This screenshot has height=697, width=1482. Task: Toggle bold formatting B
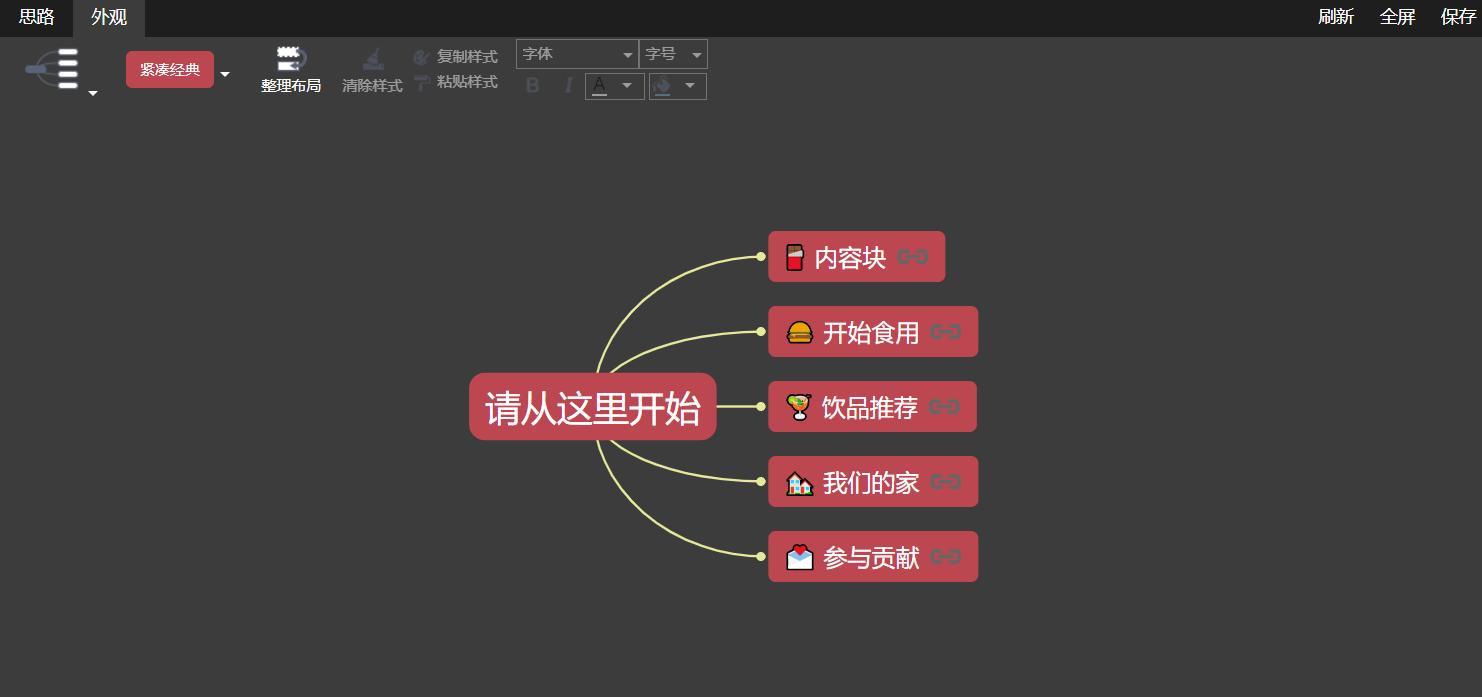point(532,86)
